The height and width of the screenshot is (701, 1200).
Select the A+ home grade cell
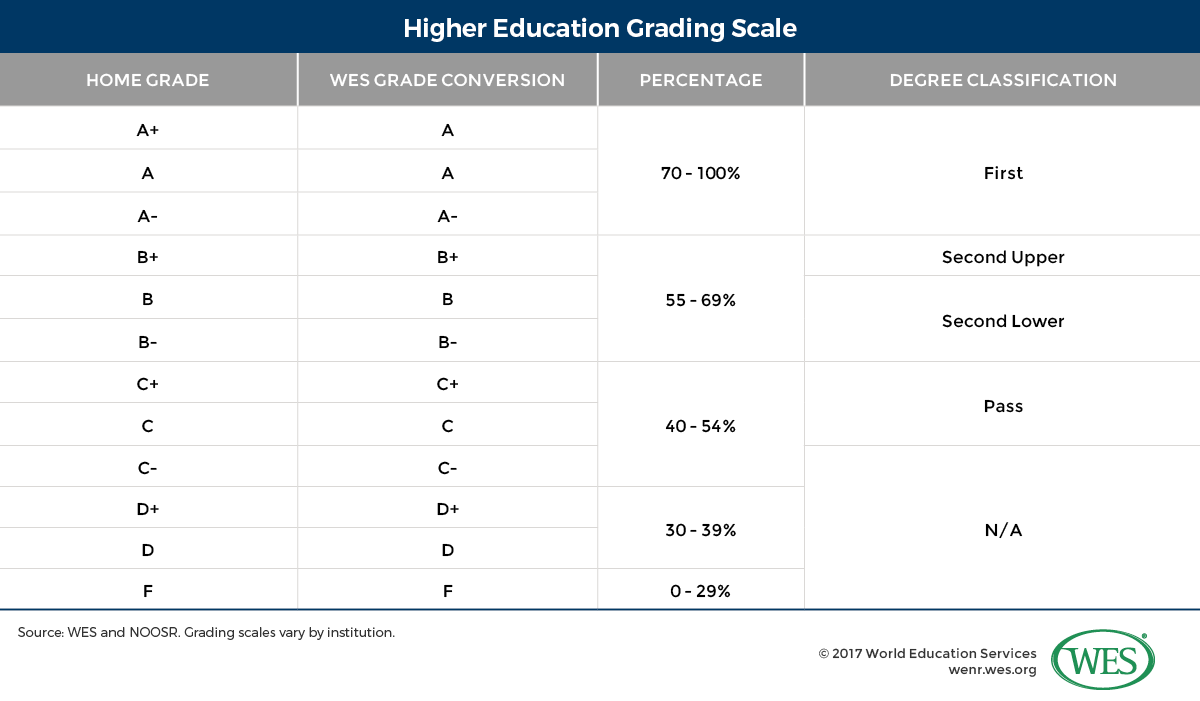point(148,128)
